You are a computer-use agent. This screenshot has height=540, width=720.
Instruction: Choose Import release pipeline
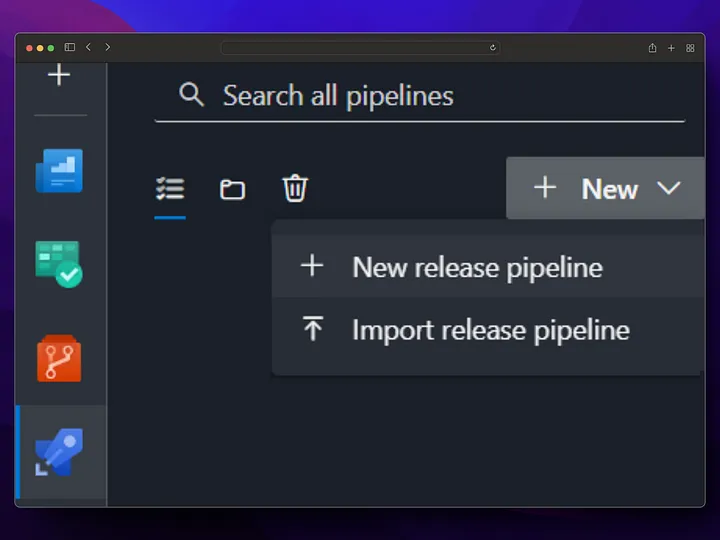tap(488, 329)
